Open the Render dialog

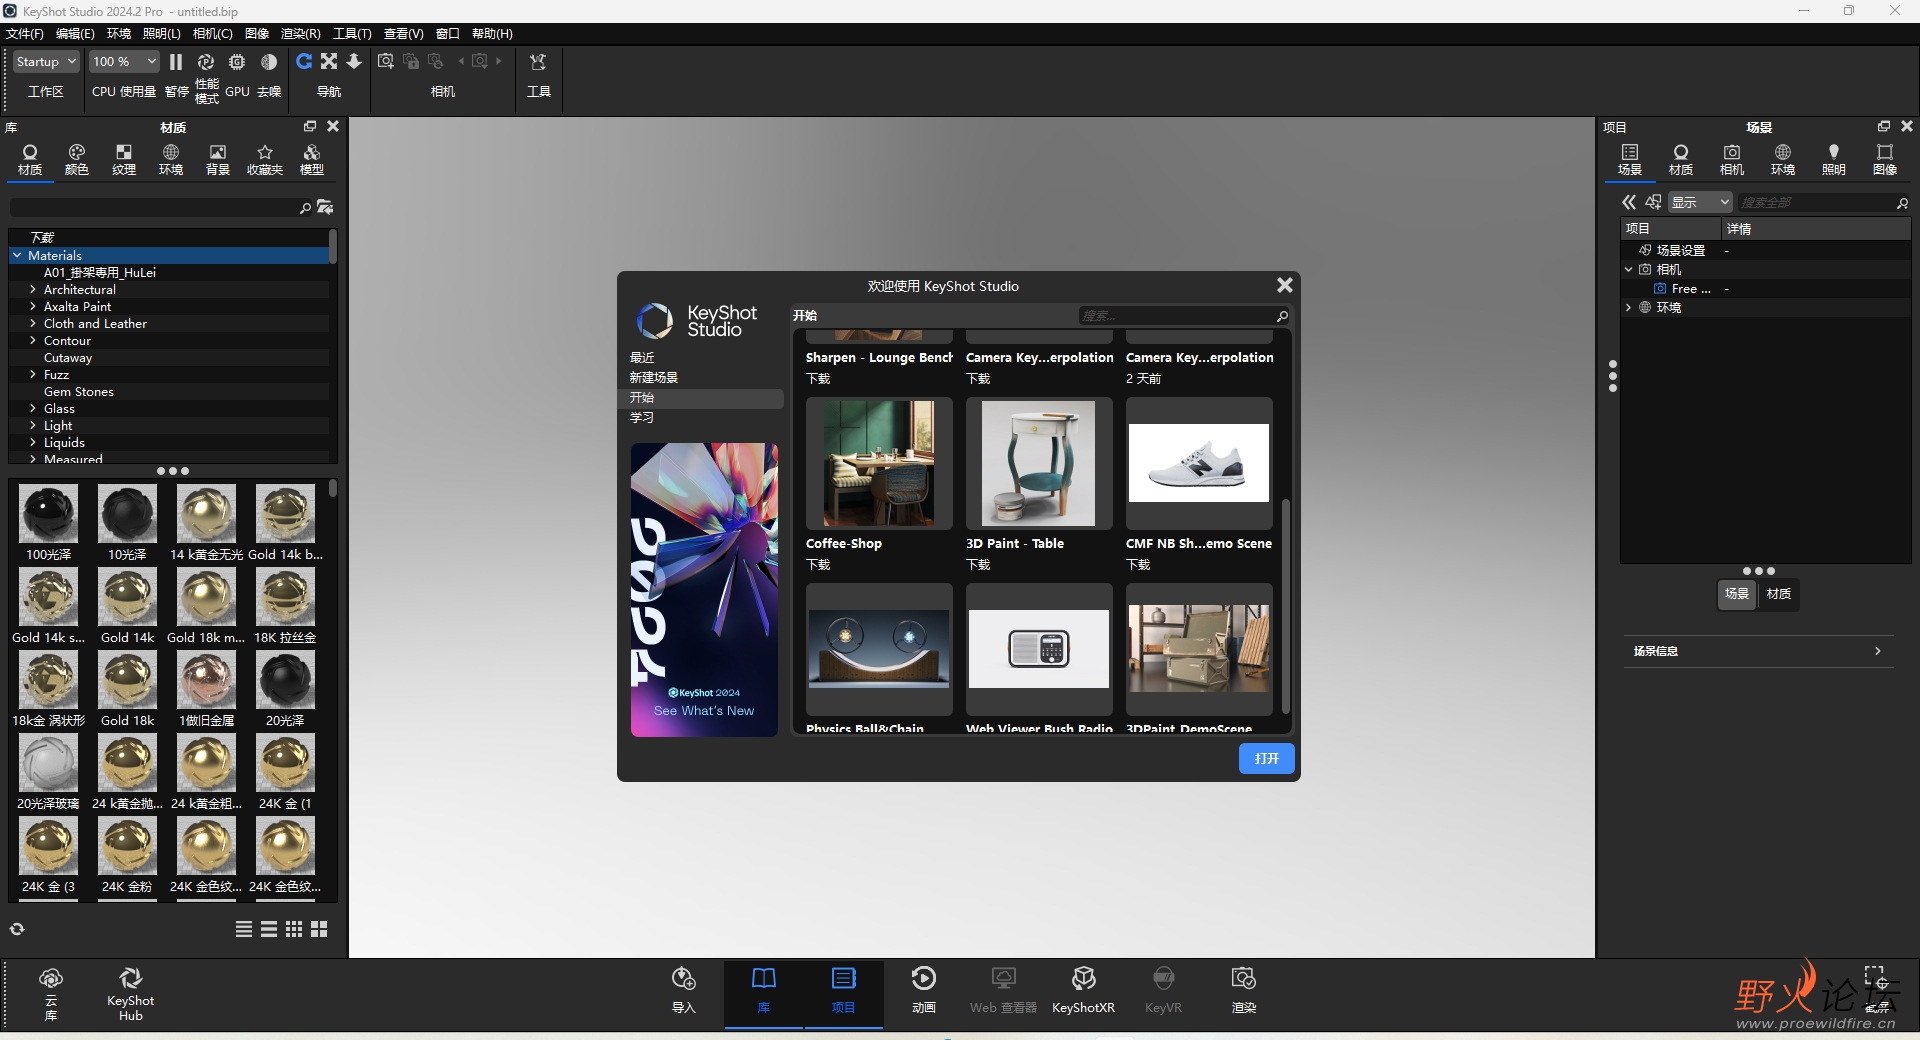coord(1244,991)
